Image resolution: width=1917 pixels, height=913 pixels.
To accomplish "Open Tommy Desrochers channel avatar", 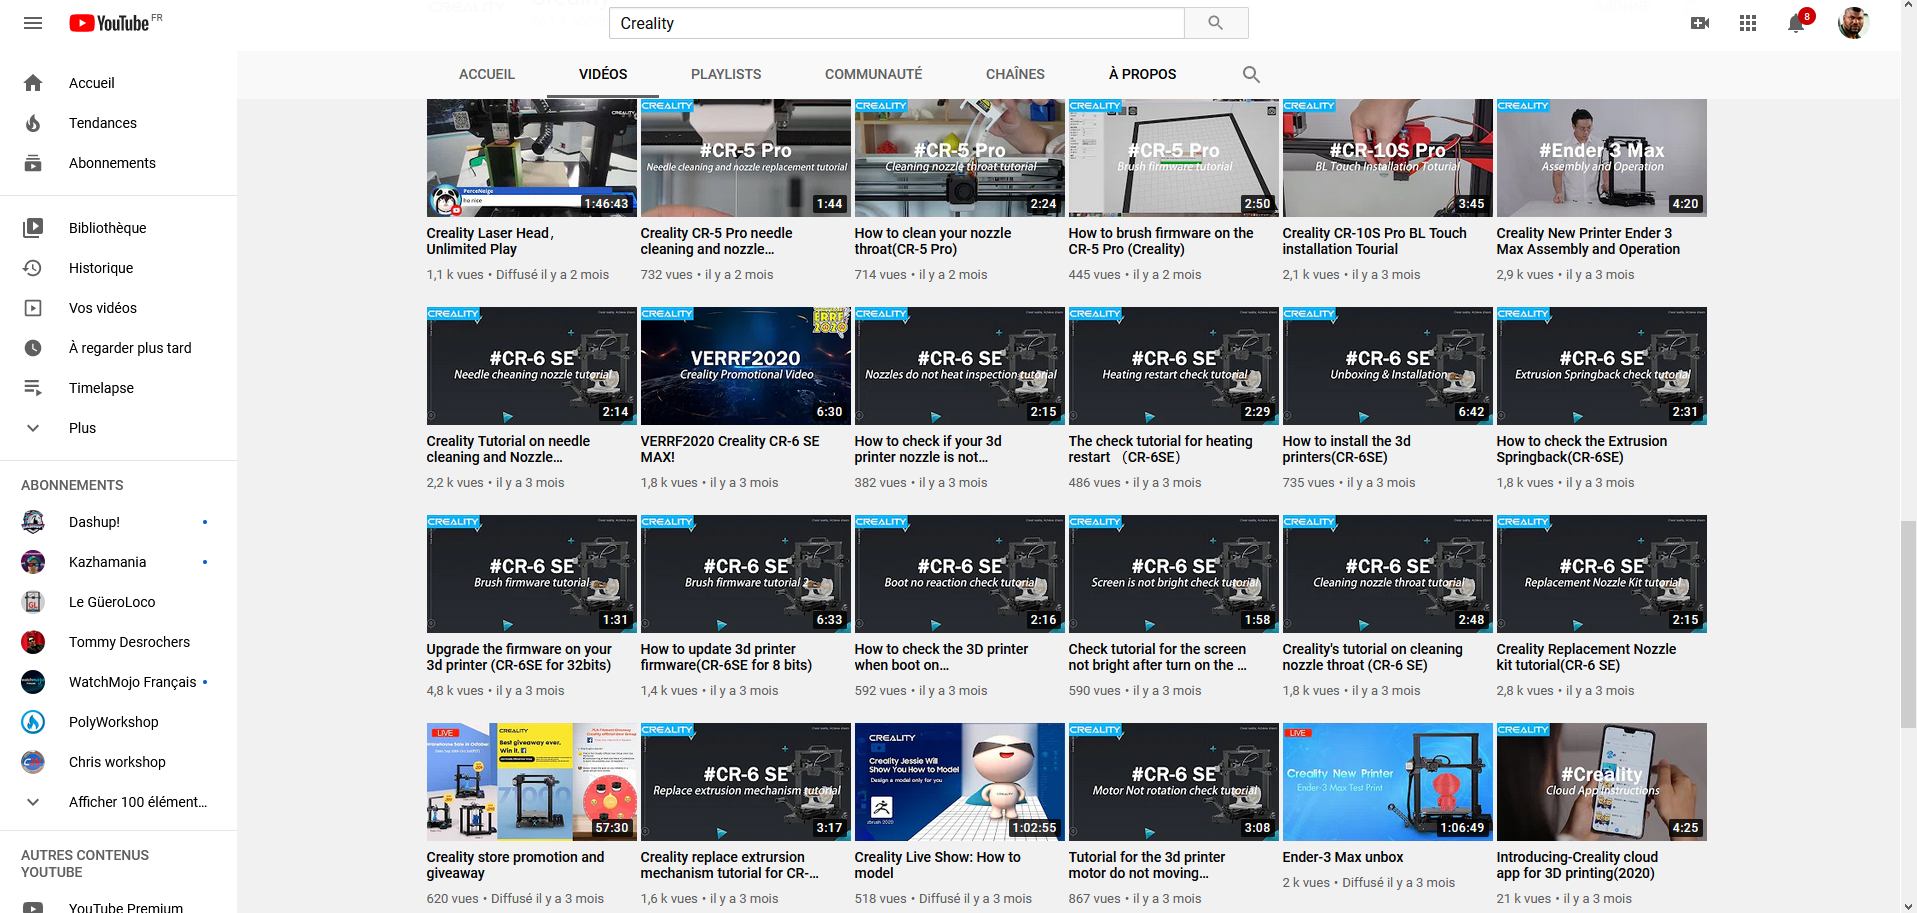I will pos(33,642).
